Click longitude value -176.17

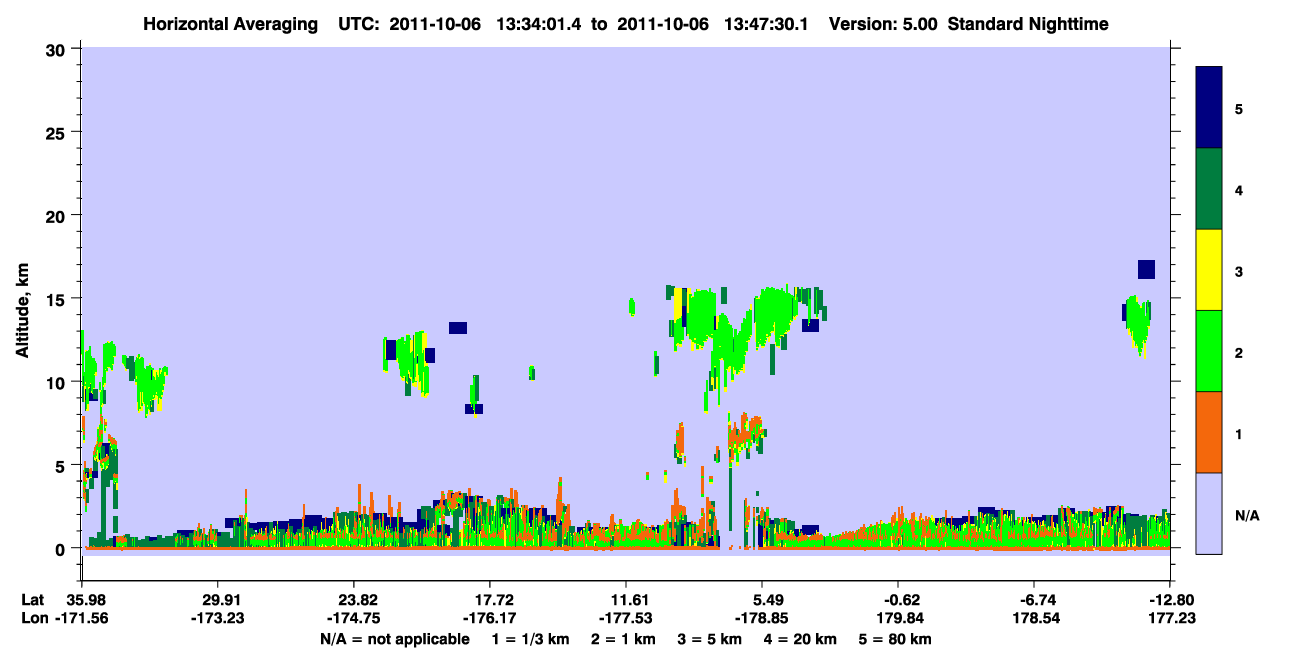(490, 619)
